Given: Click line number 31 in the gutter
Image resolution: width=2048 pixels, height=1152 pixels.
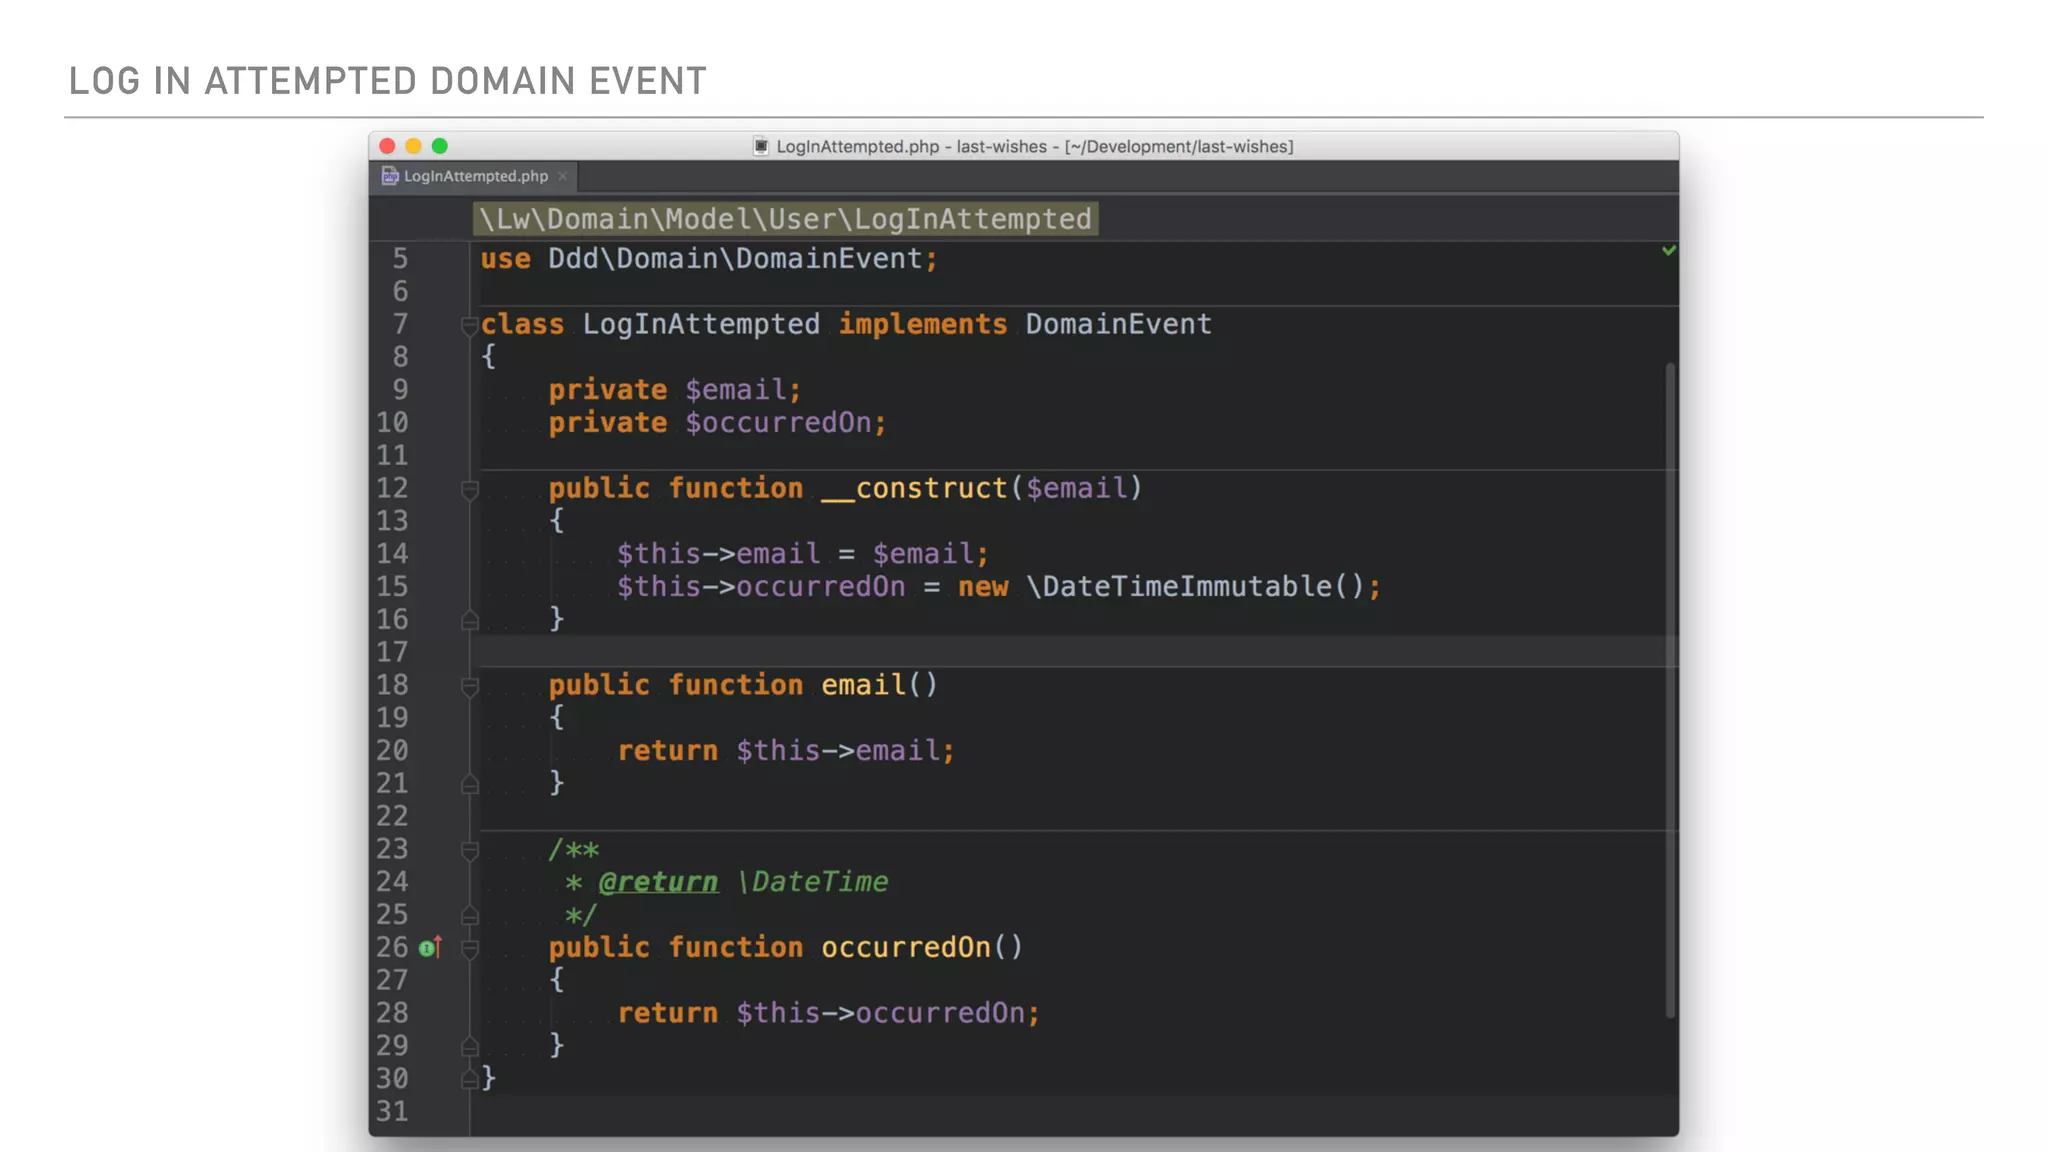Looking at the screenshot, I should (x=392, y=1111).
